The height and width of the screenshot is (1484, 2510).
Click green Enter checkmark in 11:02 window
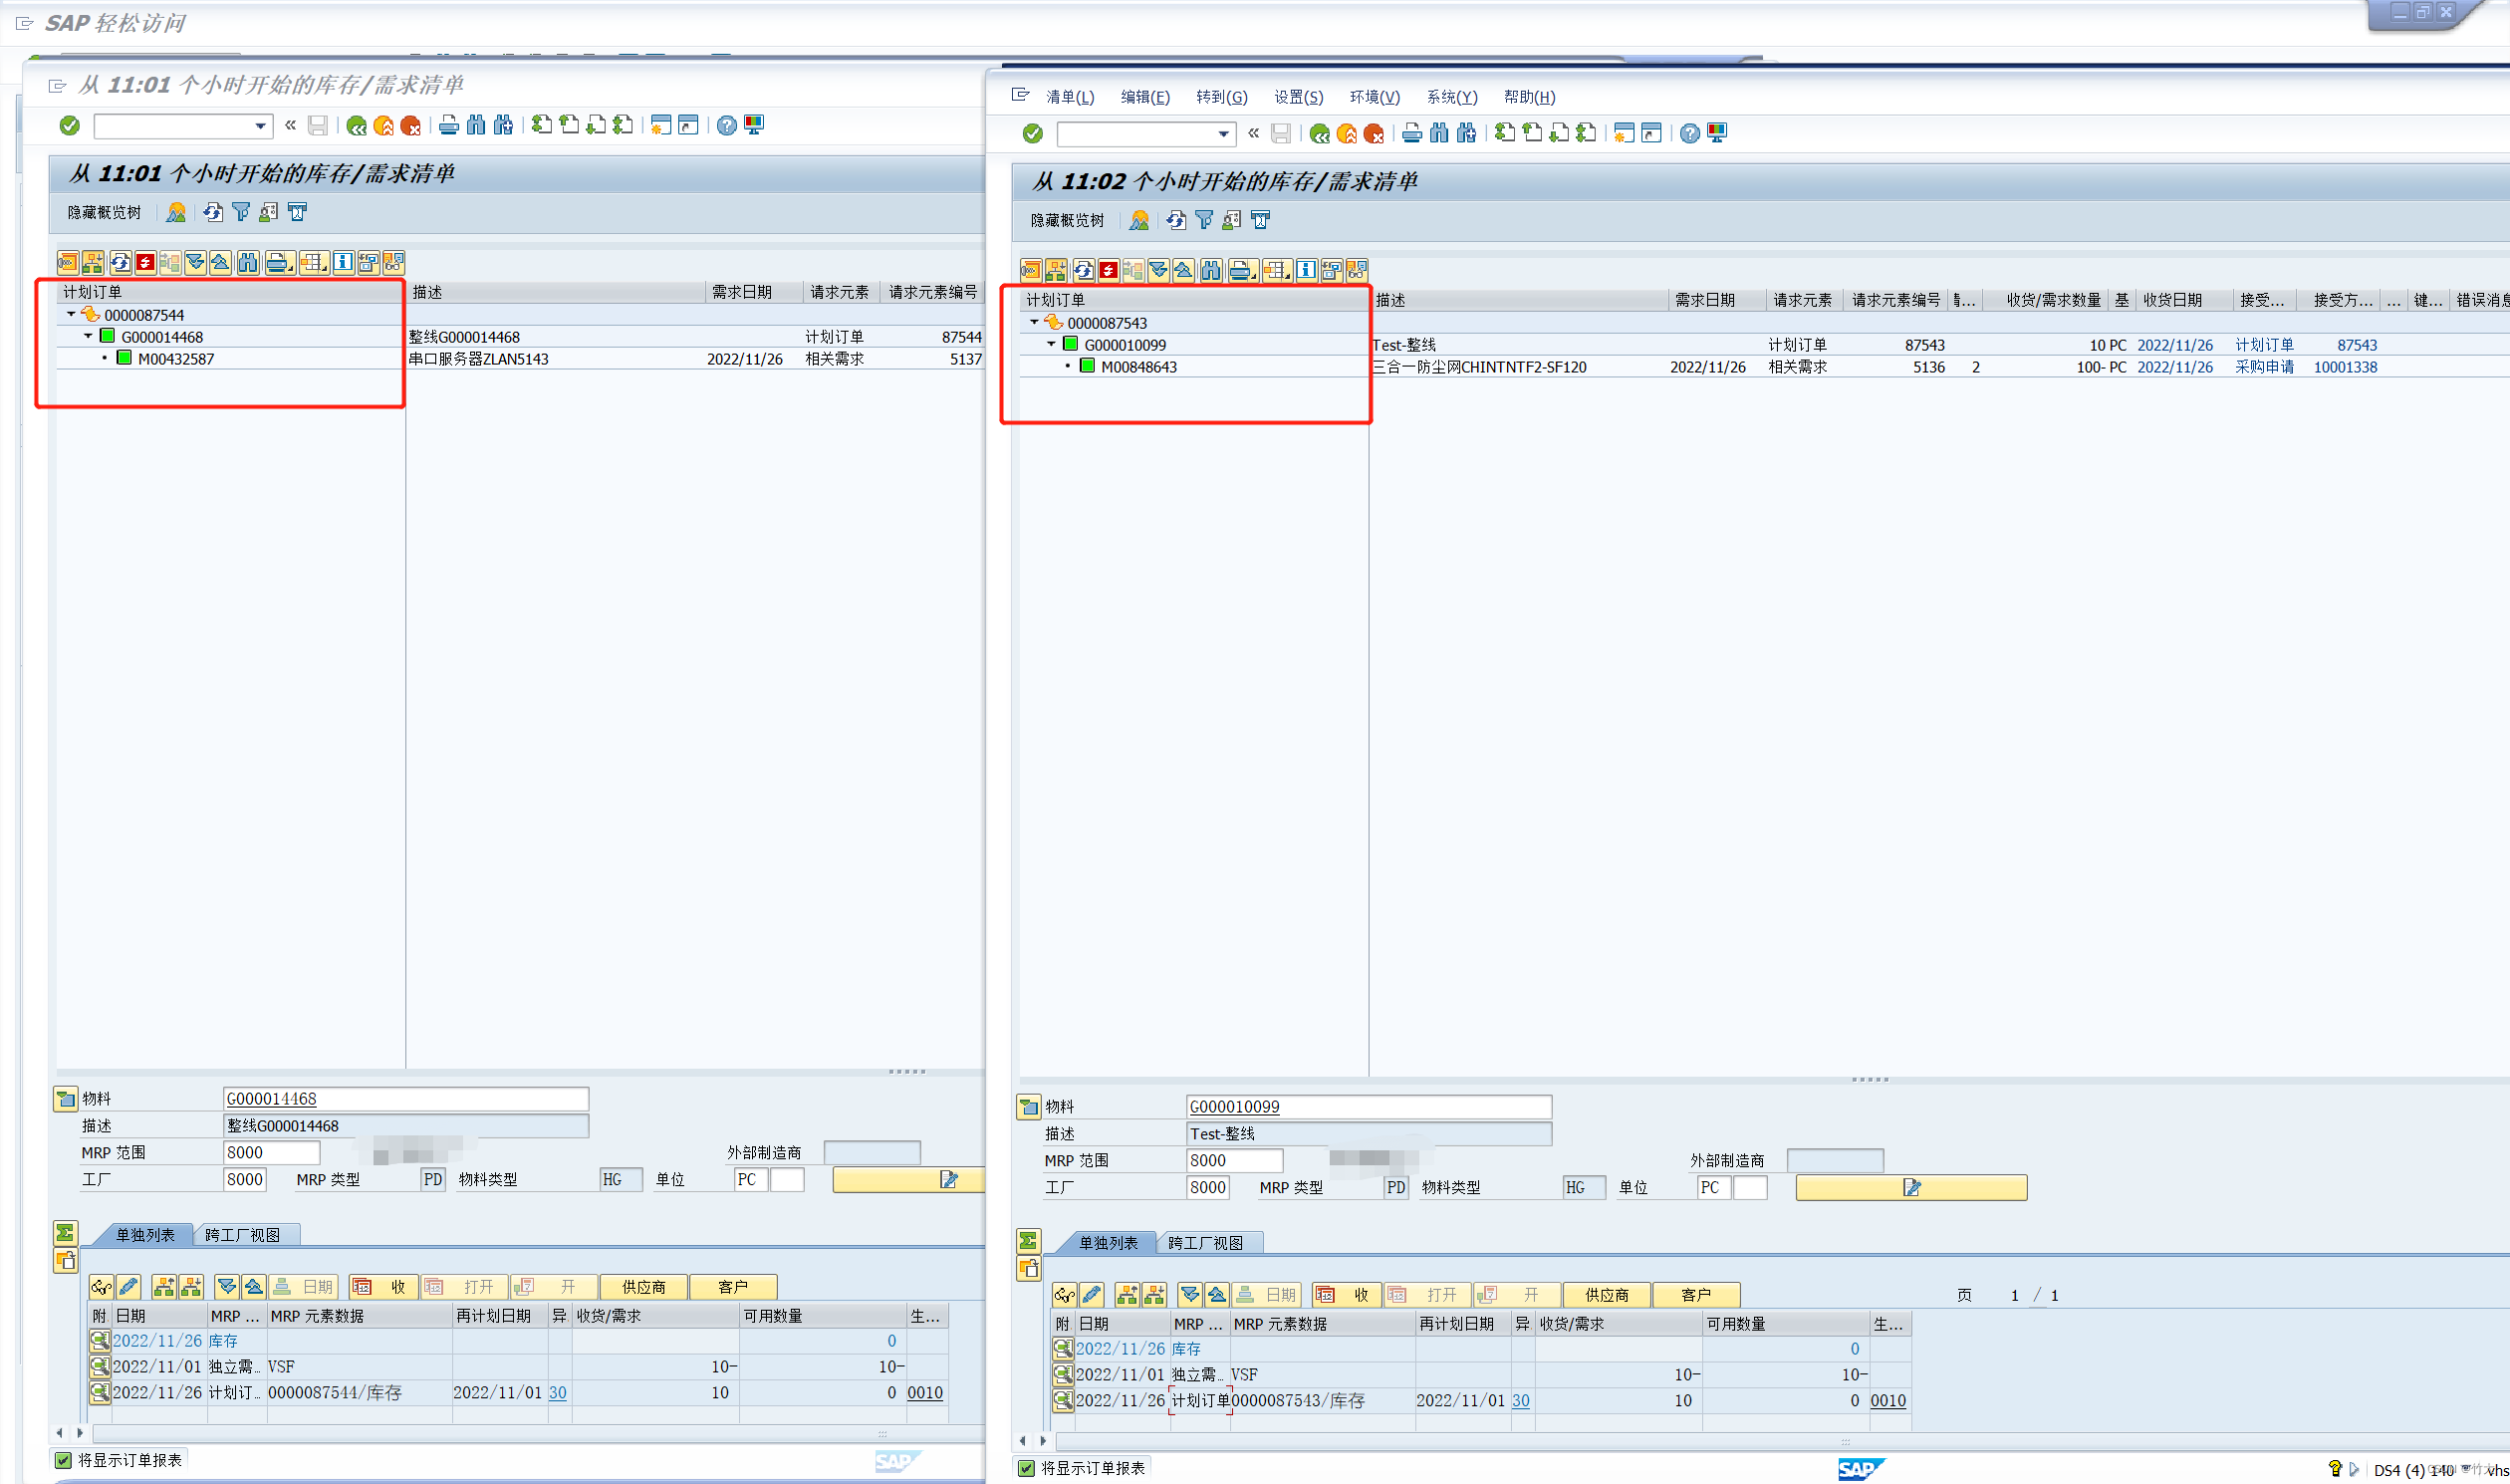[x=1032, y=133]
